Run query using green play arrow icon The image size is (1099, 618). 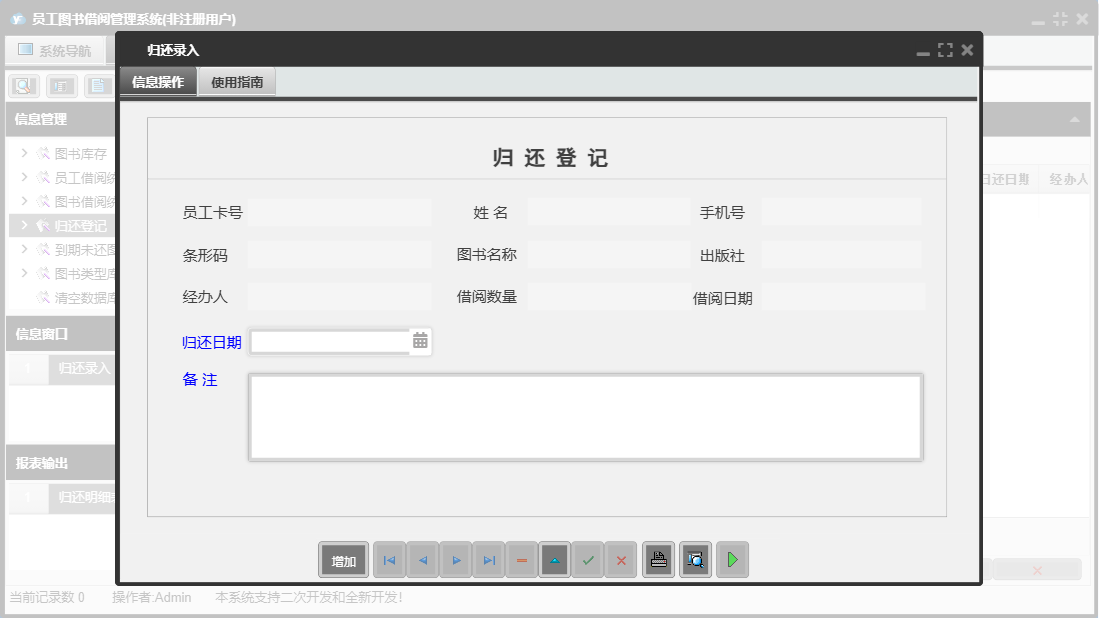[x=732, y=559]
